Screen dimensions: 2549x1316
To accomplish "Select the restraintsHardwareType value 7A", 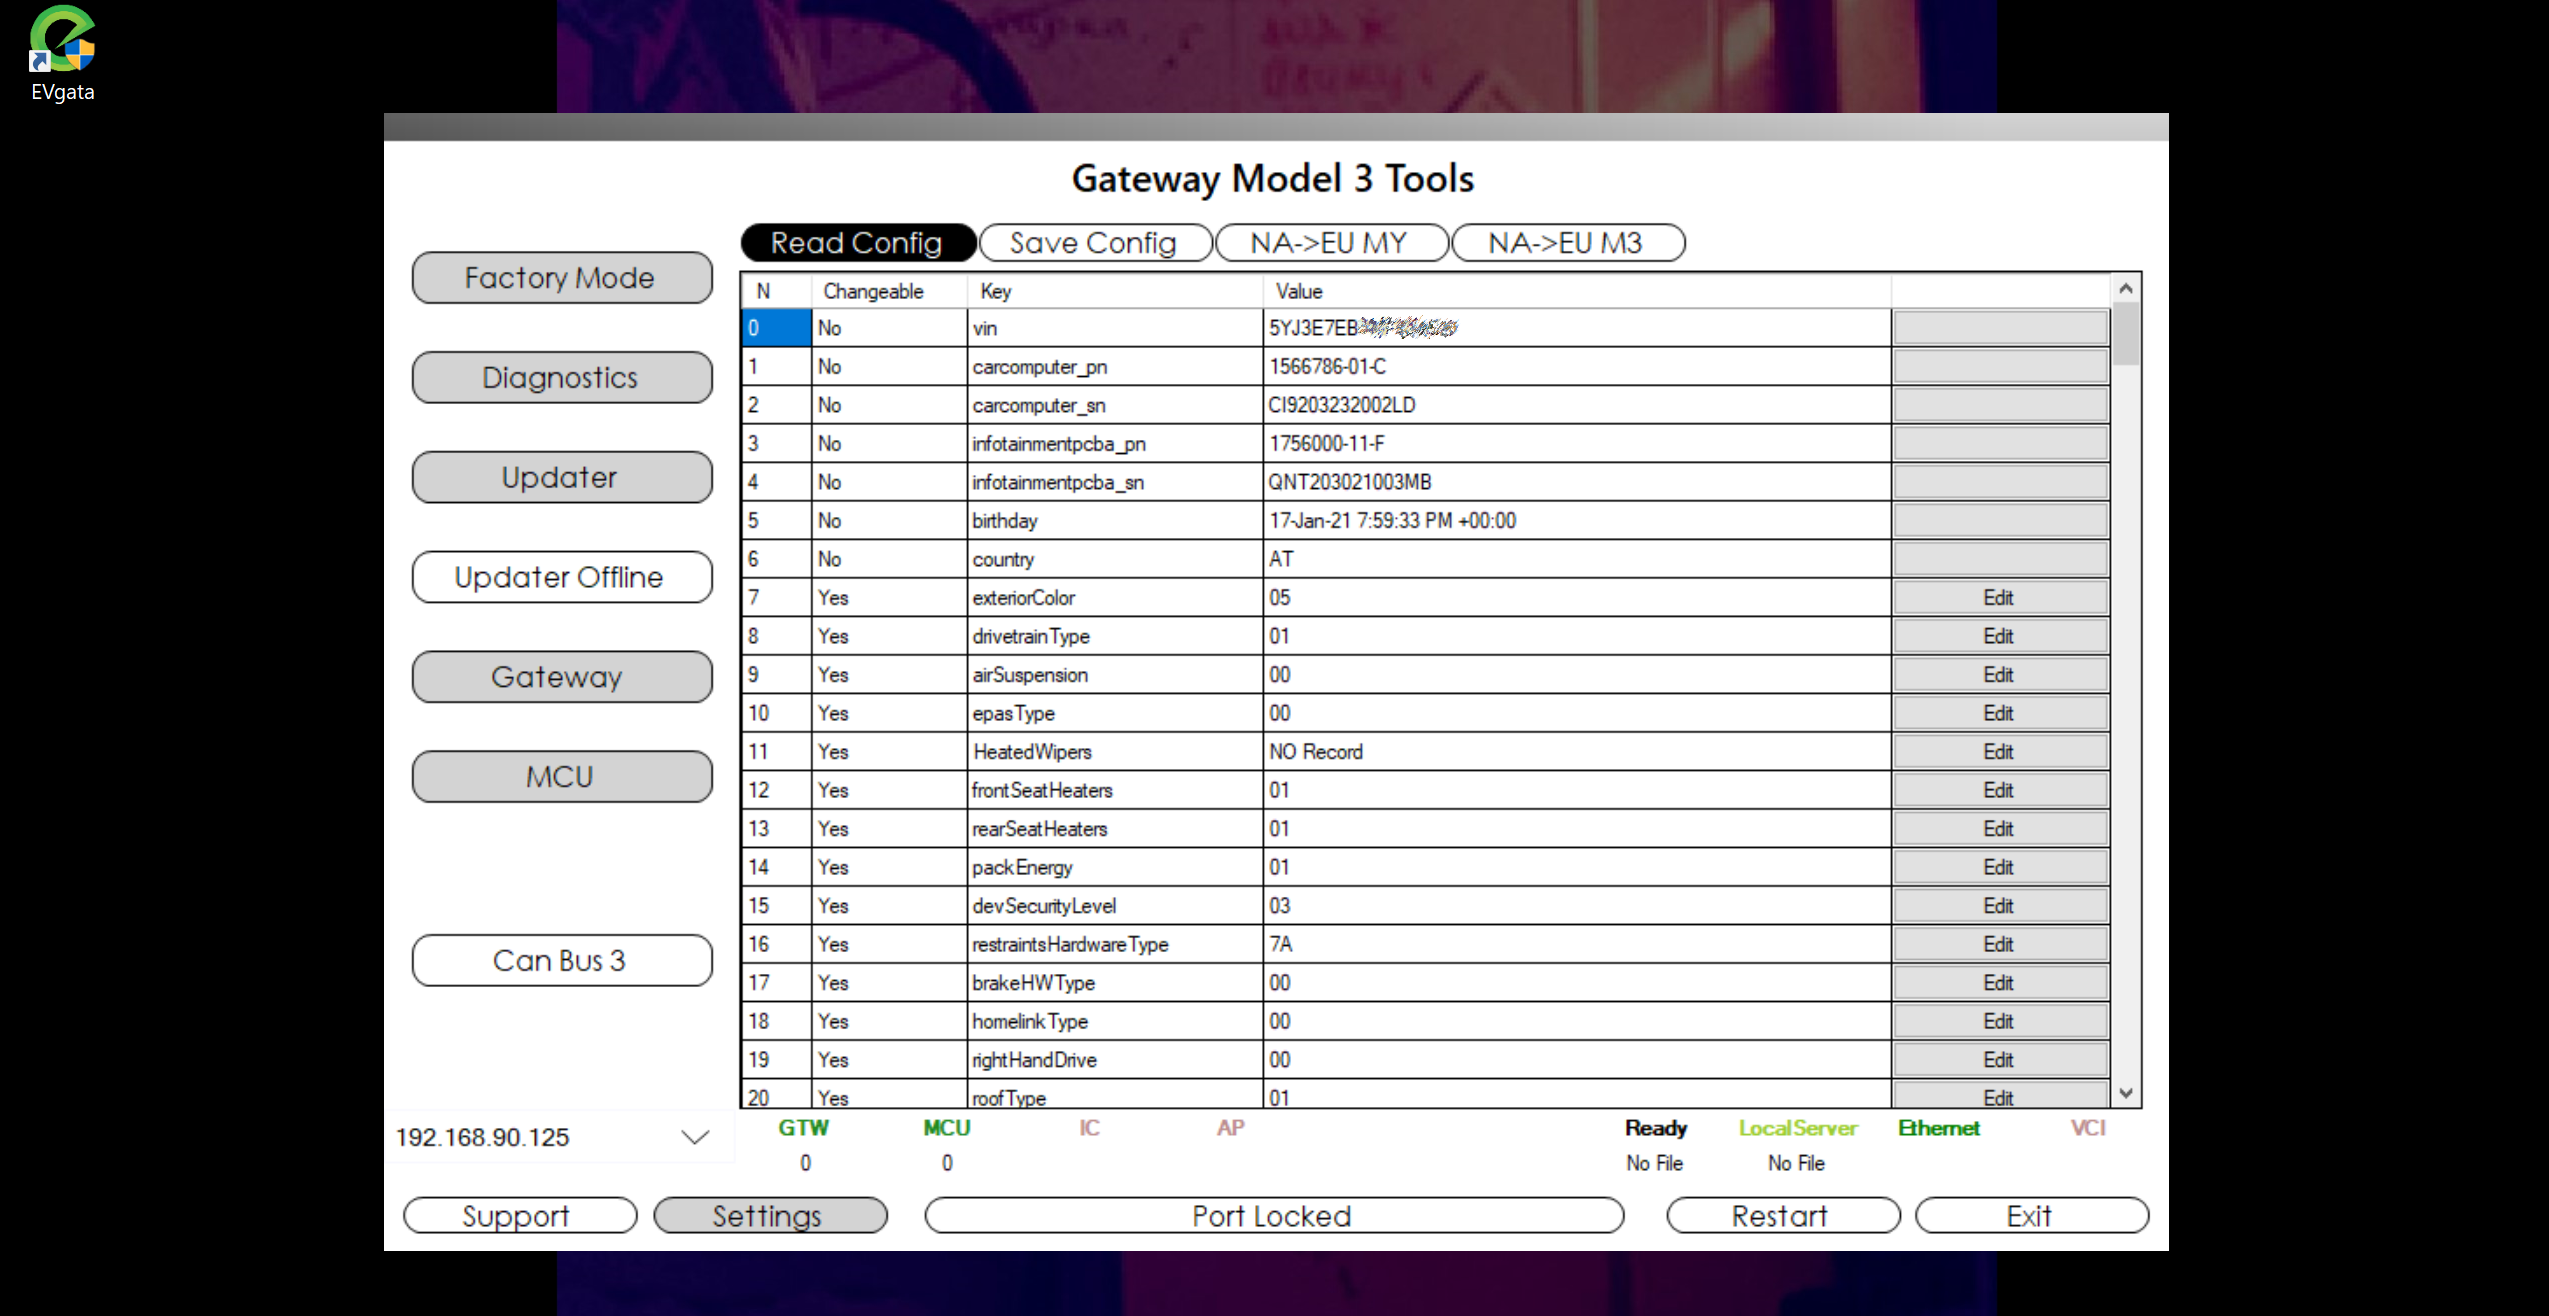I will [1577, 945].
